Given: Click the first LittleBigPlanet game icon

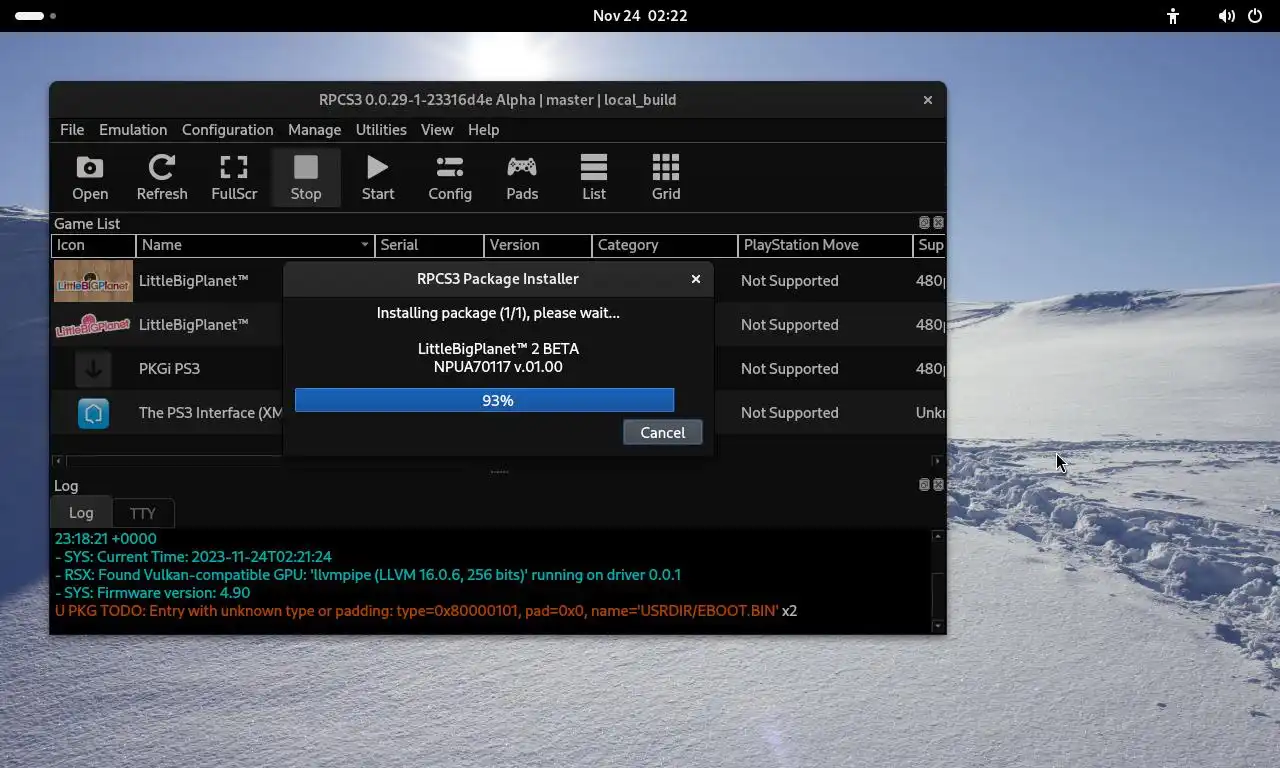Looking at the screenshot, I should pos(93,281).
